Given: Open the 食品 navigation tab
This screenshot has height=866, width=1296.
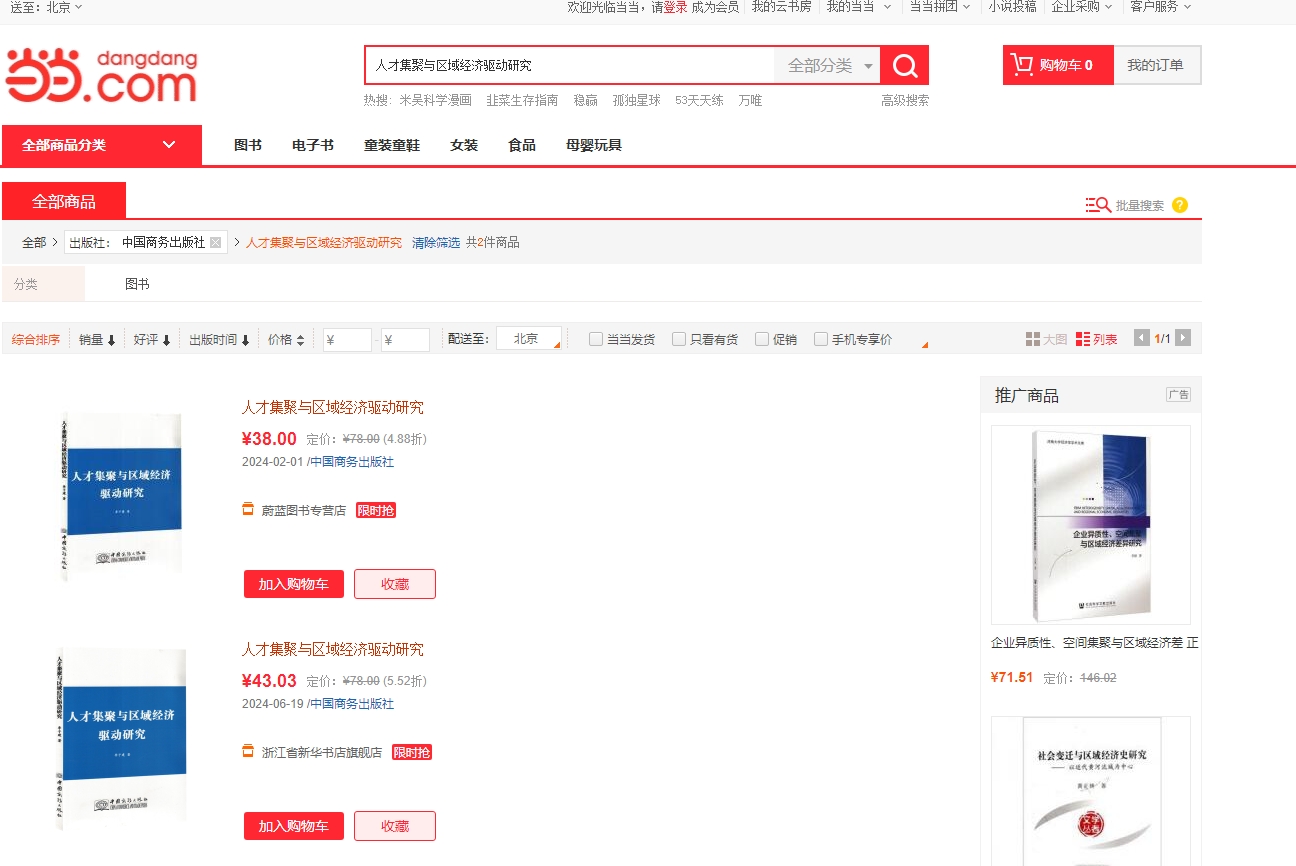Looking at the screenshot, I should click(522, 145).
